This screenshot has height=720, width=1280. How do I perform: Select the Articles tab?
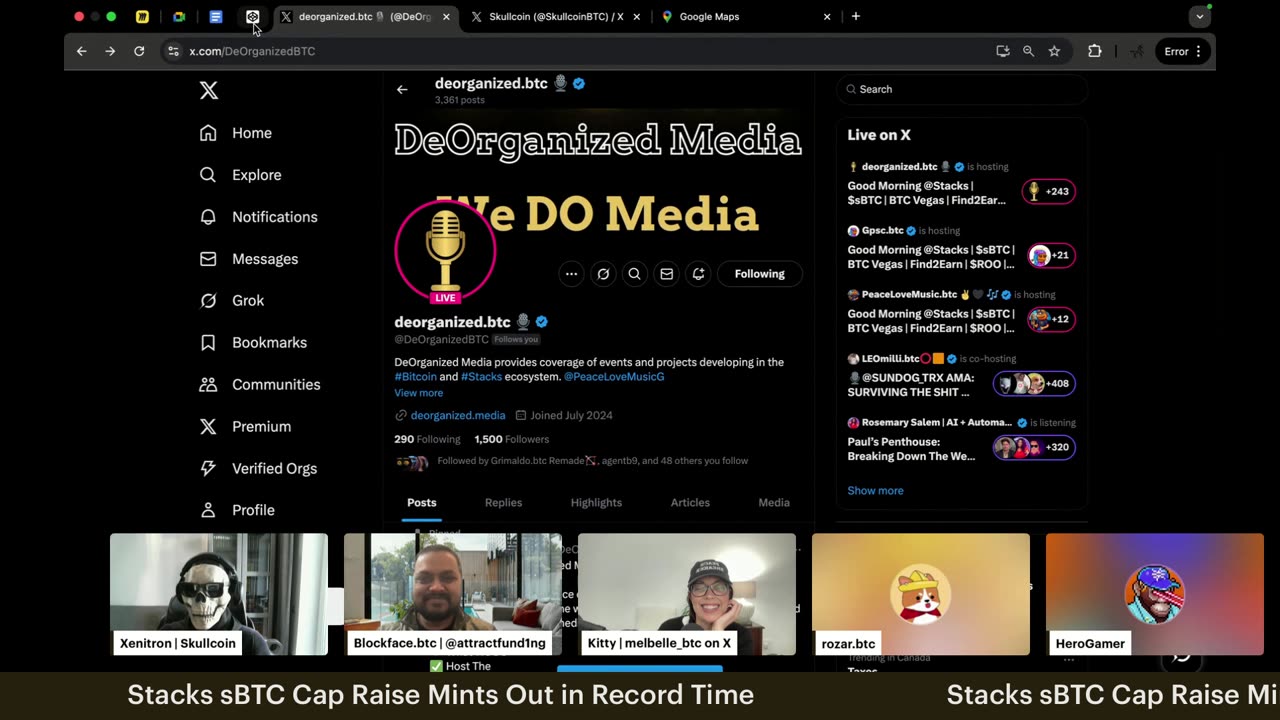point(690,503)
